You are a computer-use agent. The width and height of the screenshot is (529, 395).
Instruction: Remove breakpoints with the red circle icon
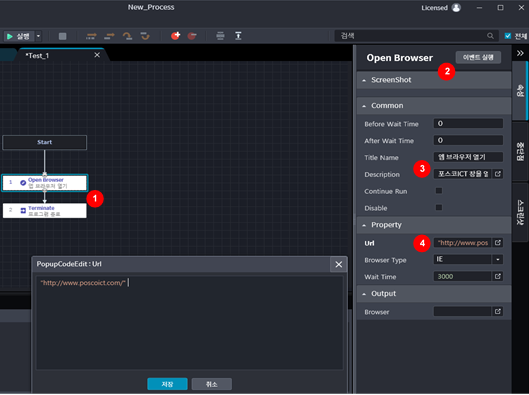click(192, 36)
